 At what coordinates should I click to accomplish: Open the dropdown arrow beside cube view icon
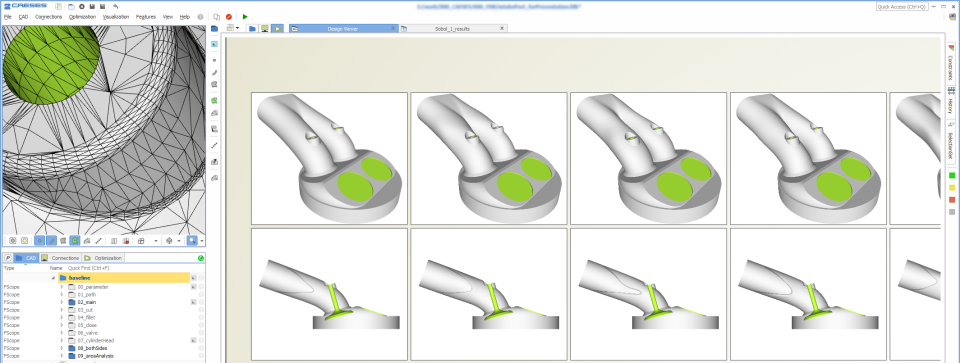(178, 241)
